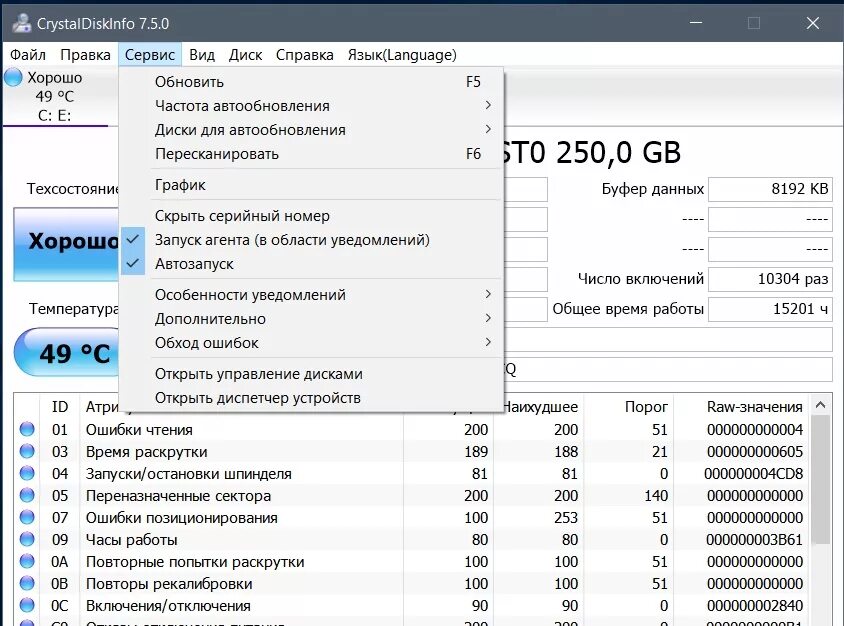Screen dimensions: 844x626
Task: Open the Вид menu
Action: (202, 55)
